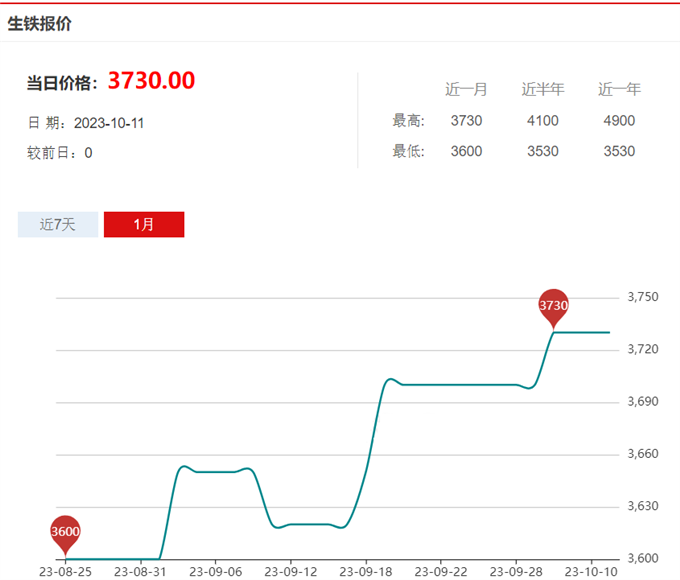Click the 最低 row label
Viewport: 680px width, 580px height.
point(409,151)
